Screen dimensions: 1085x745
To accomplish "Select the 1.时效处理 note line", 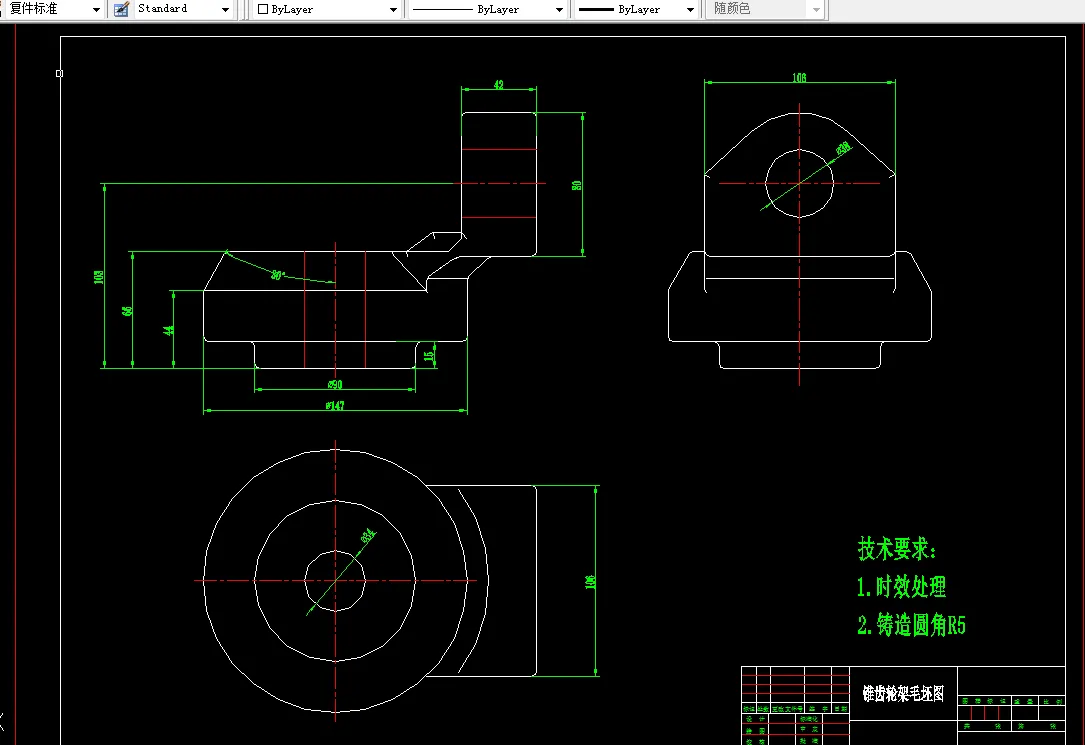I will [901, 587].
